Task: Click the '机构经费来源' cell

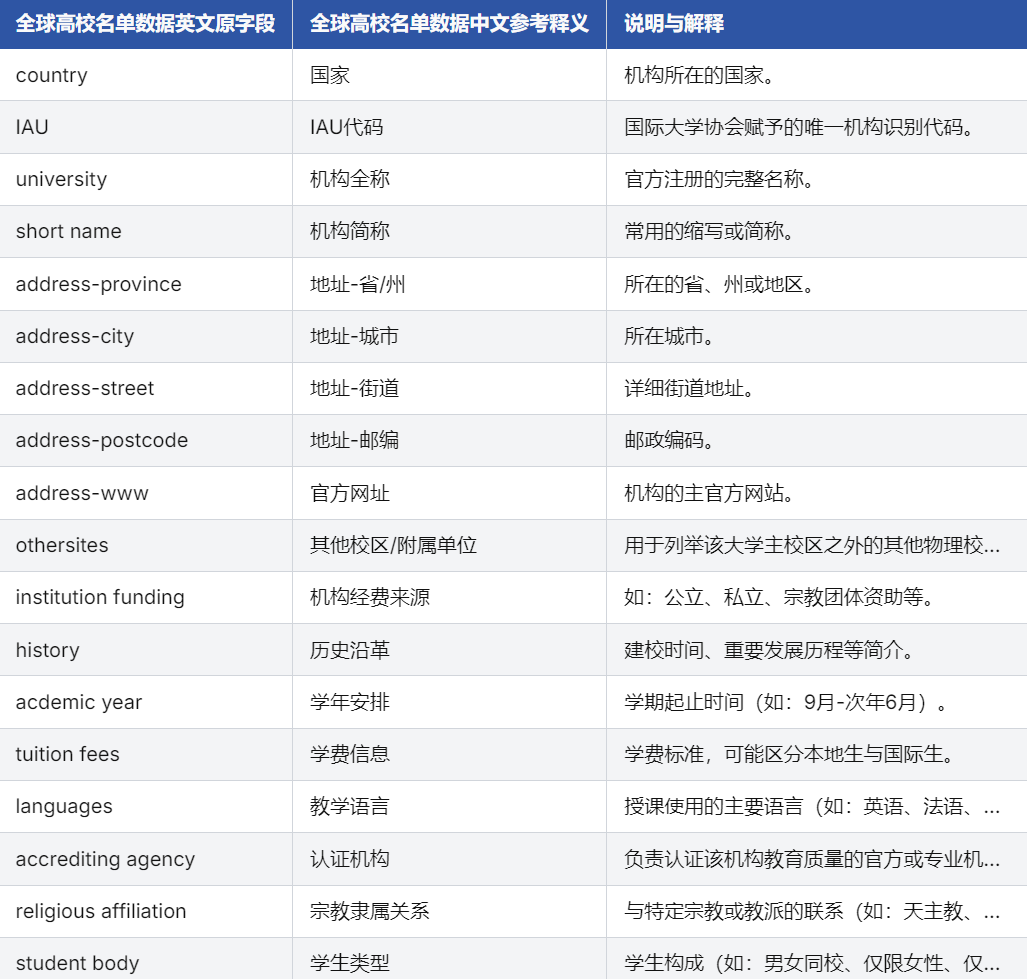Action: (x=449, y=597)
